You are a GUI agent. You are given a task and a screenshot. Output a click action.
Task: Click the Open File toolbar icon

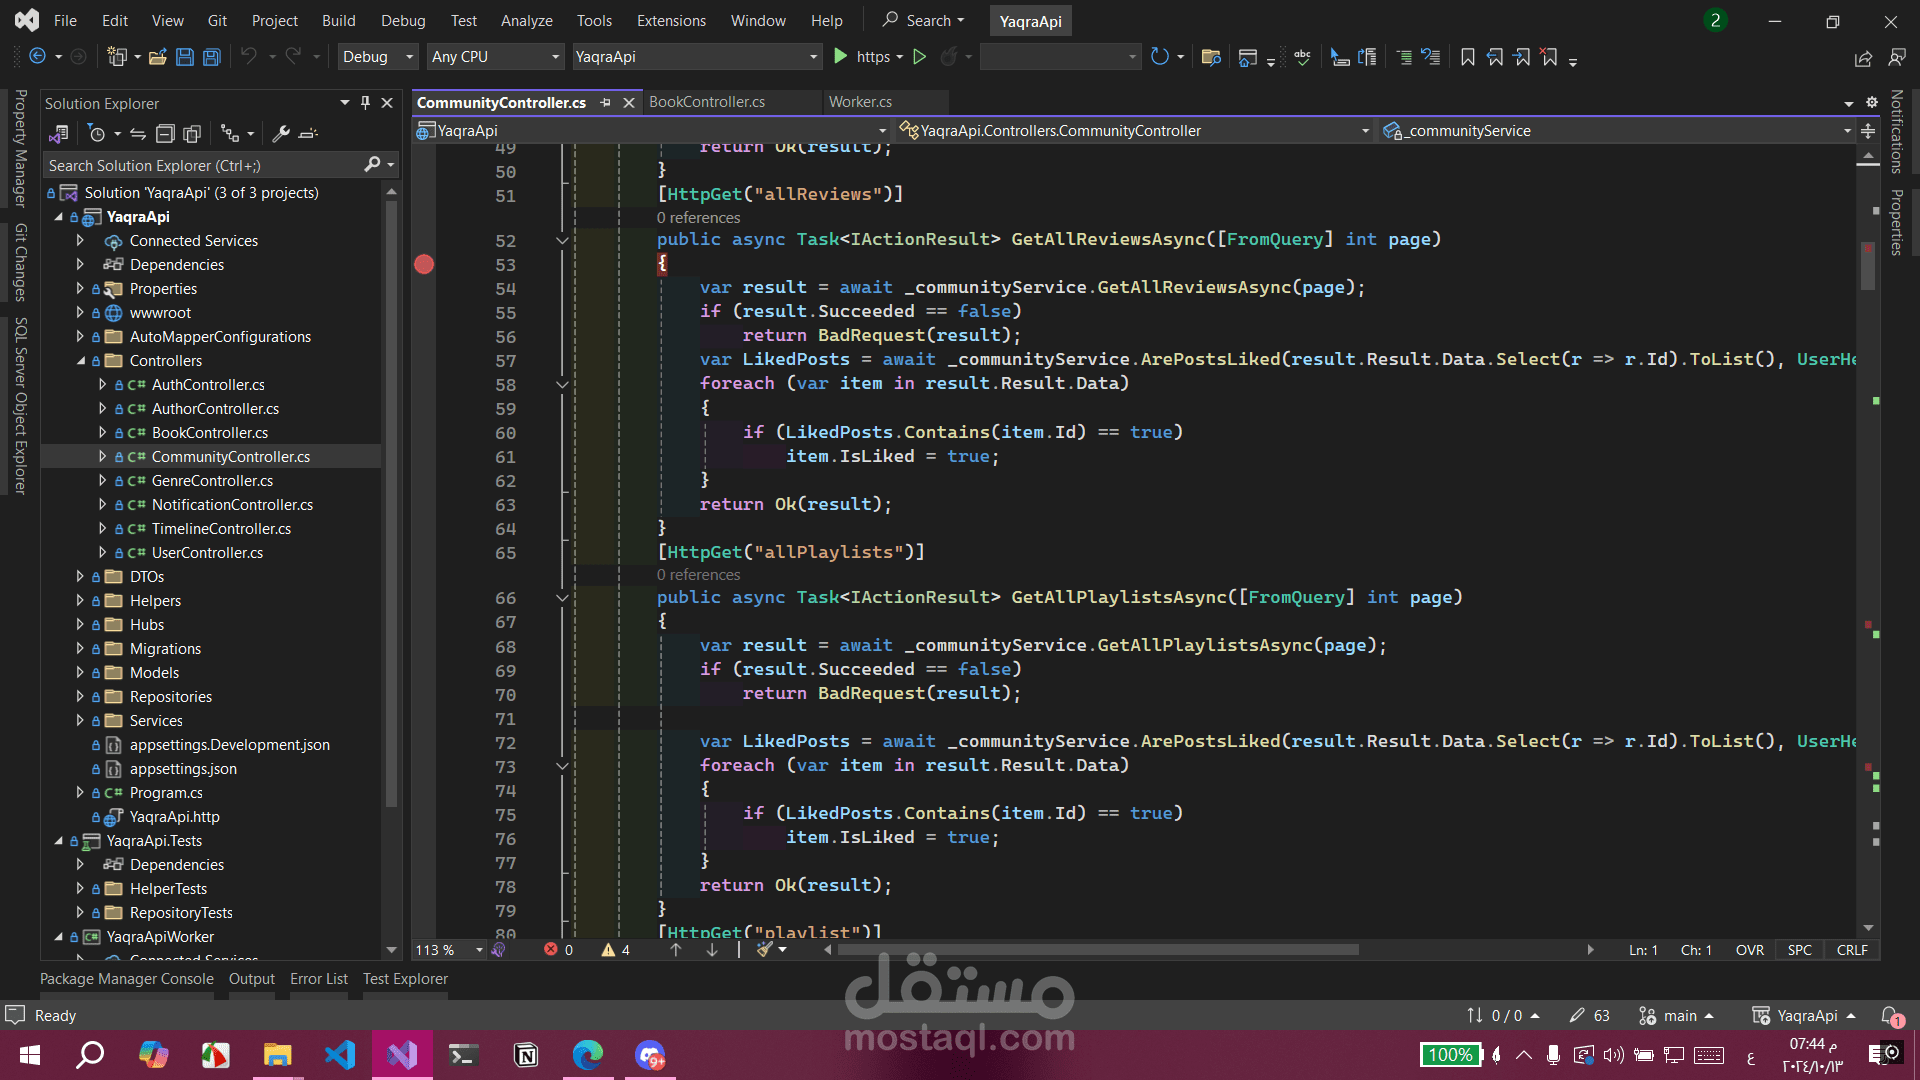[157, 57]
